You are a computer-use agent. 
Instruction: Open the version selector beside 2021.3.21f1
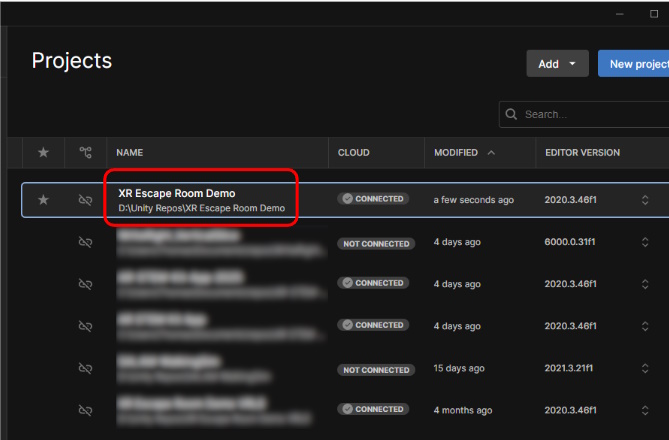(x=645, y=368)
